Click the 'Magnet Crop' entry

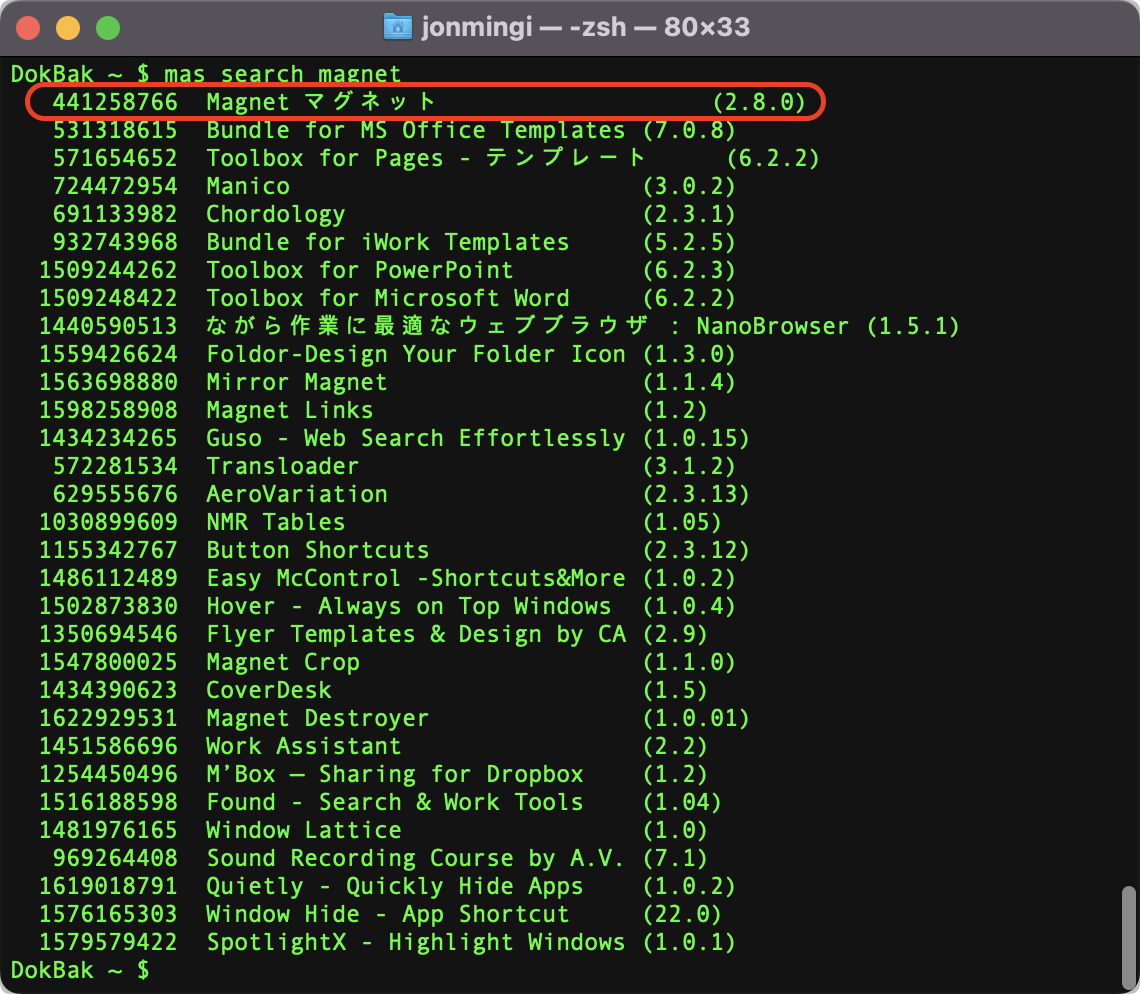pyautogui.click(x=283, y=662)
